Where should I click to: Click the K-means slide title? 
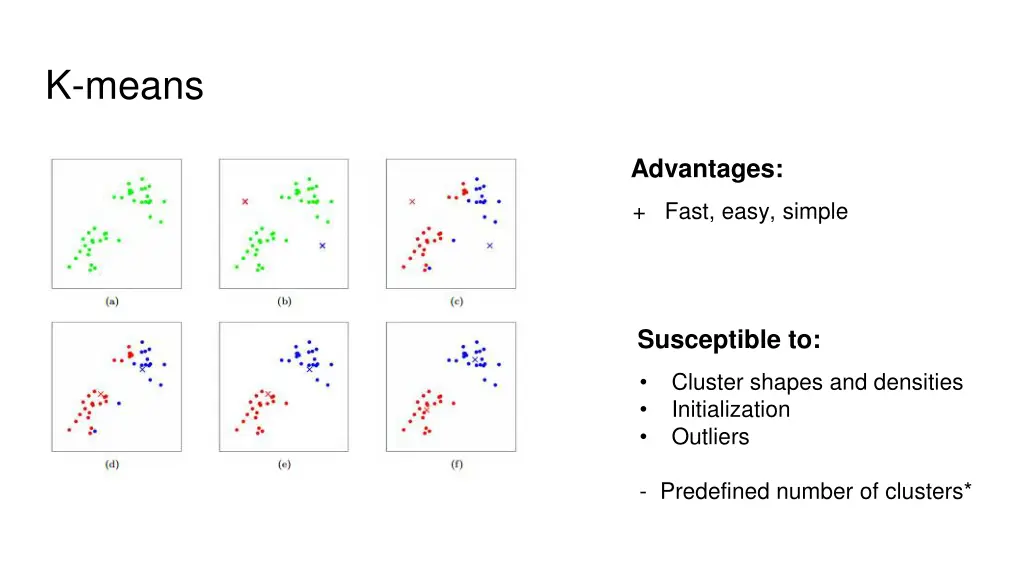tap(124, 86)
